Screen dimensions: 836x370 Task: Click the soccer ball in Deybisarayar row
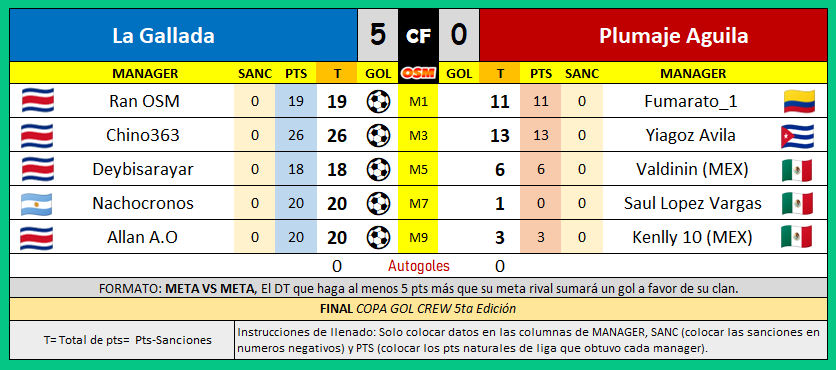(x=378, y=170)
